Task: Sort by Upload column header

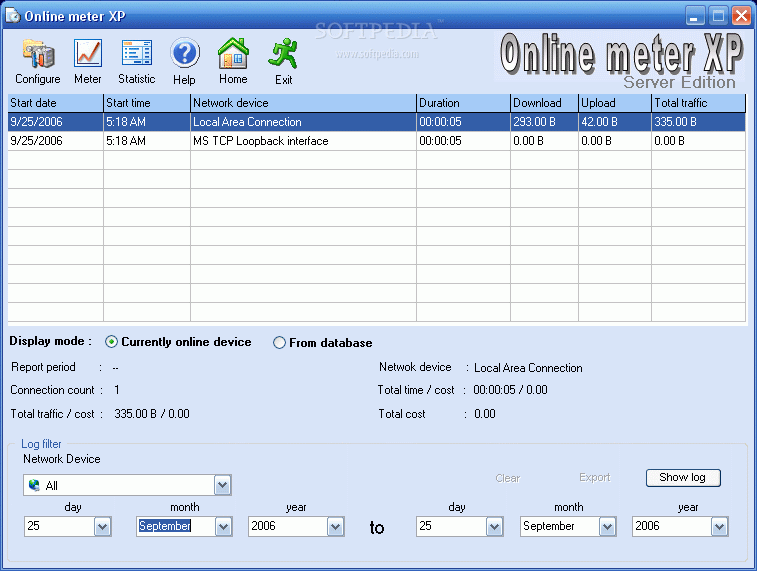Action: click(x=615, y=103)
